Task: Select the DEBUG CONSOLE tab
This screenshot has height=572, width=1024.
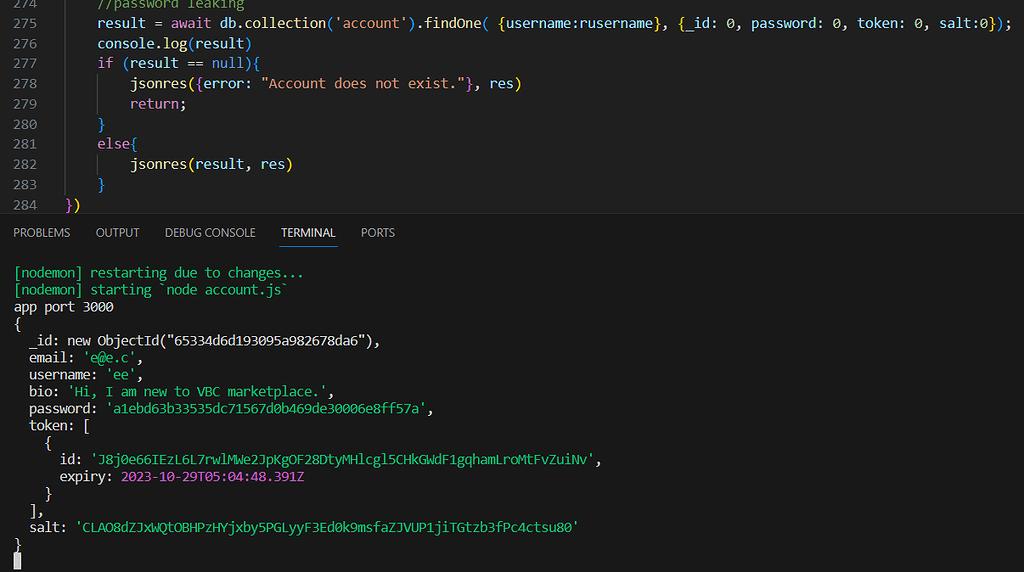Action: pos(210,232)
